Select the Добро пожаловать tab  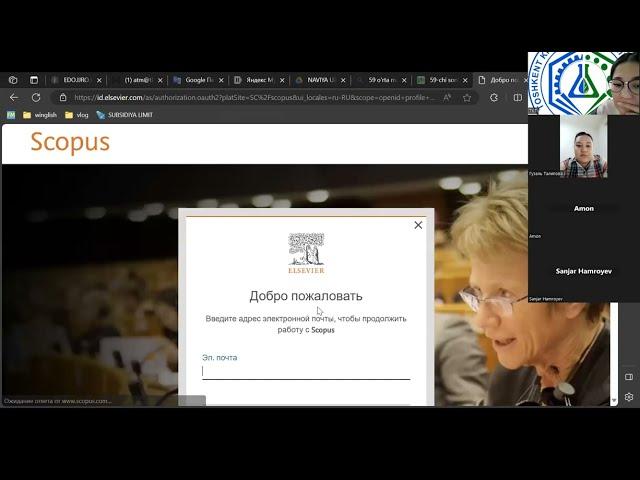pos(500,80)
